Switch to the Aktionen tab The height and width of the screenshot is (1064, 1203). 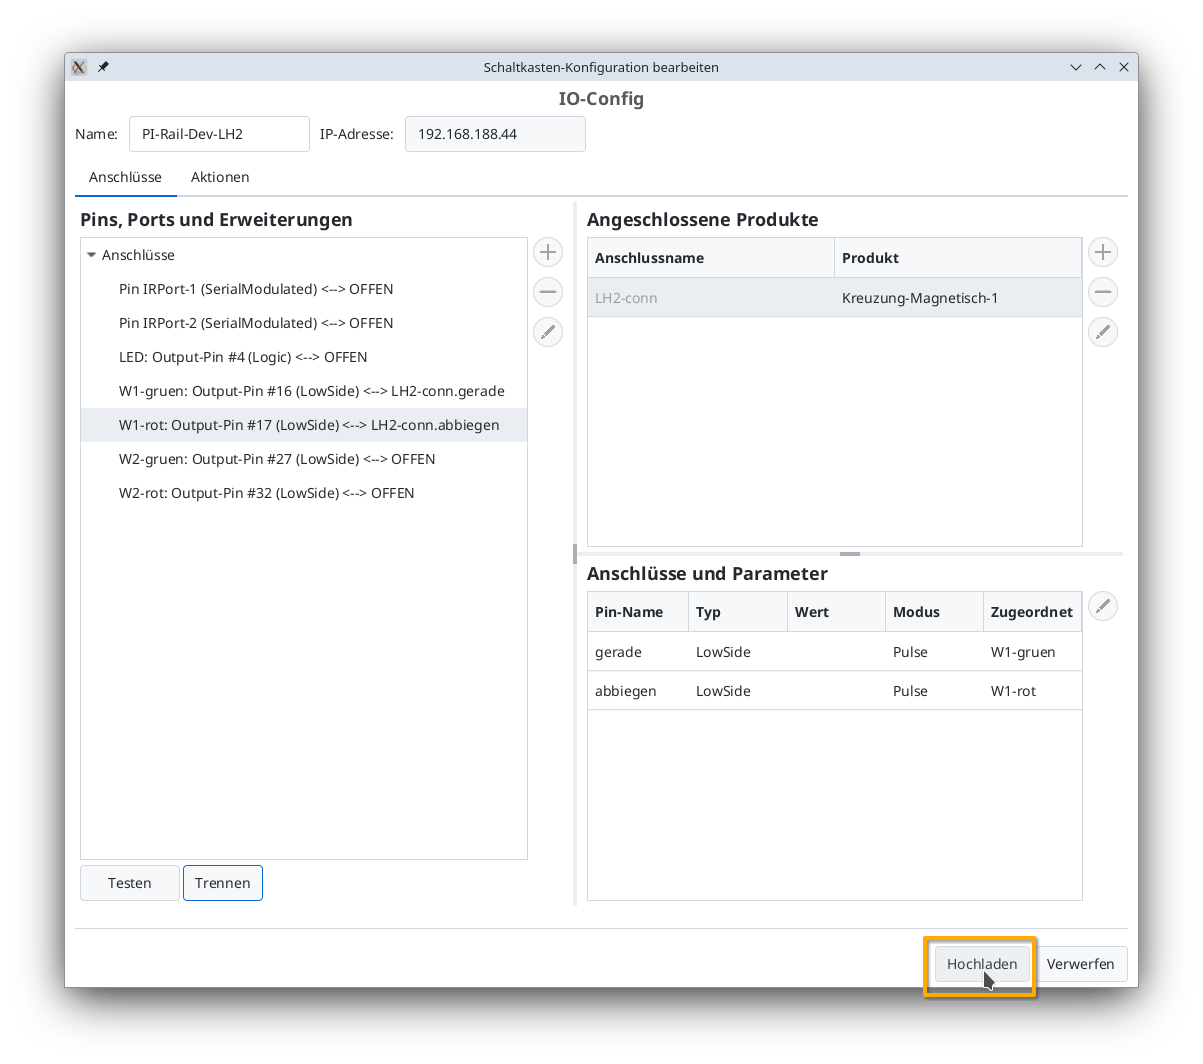(x=220, y=177)
